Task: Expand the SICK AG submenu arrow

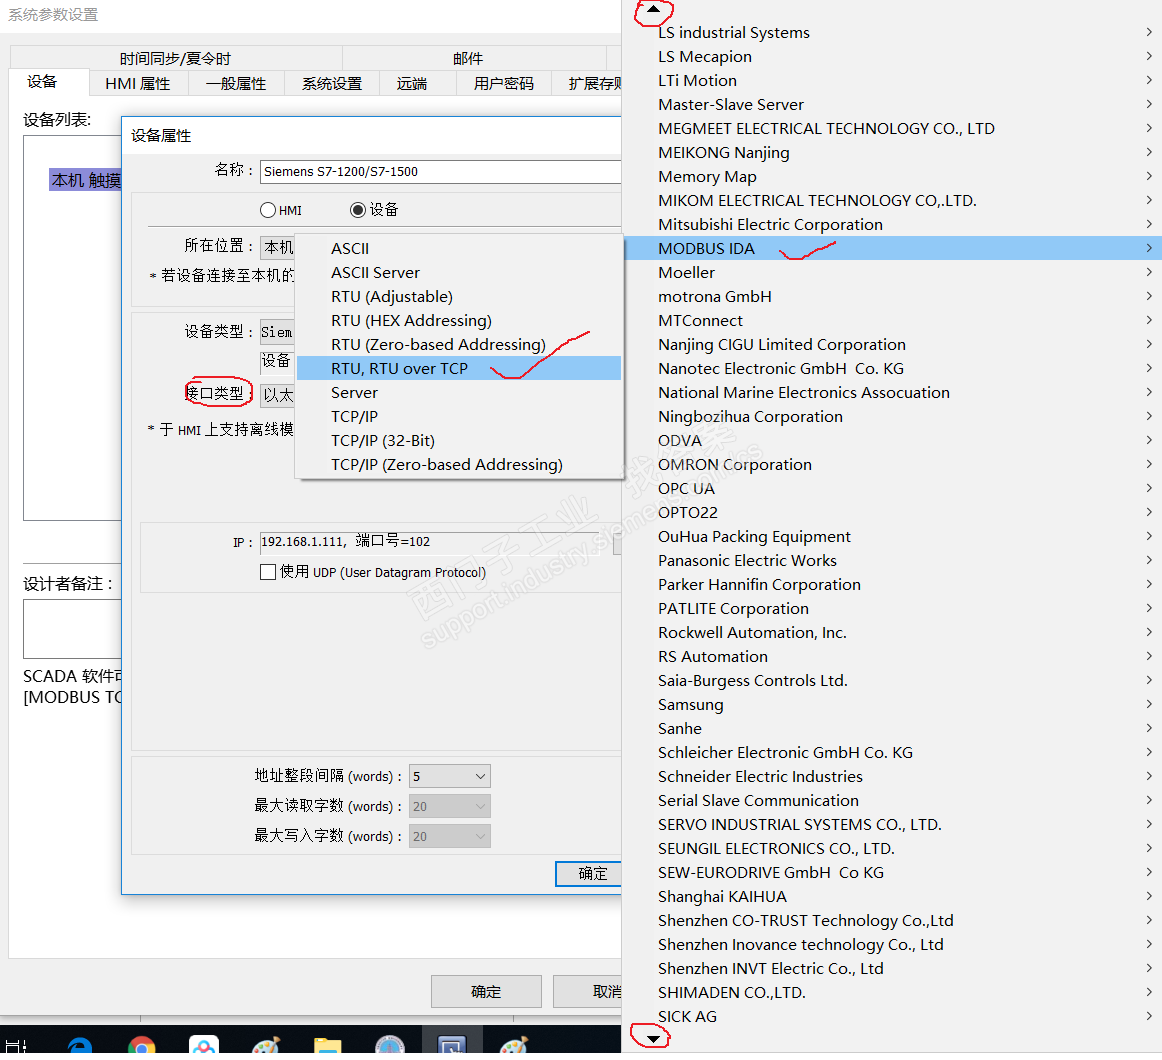Action: [1149, 1016]
